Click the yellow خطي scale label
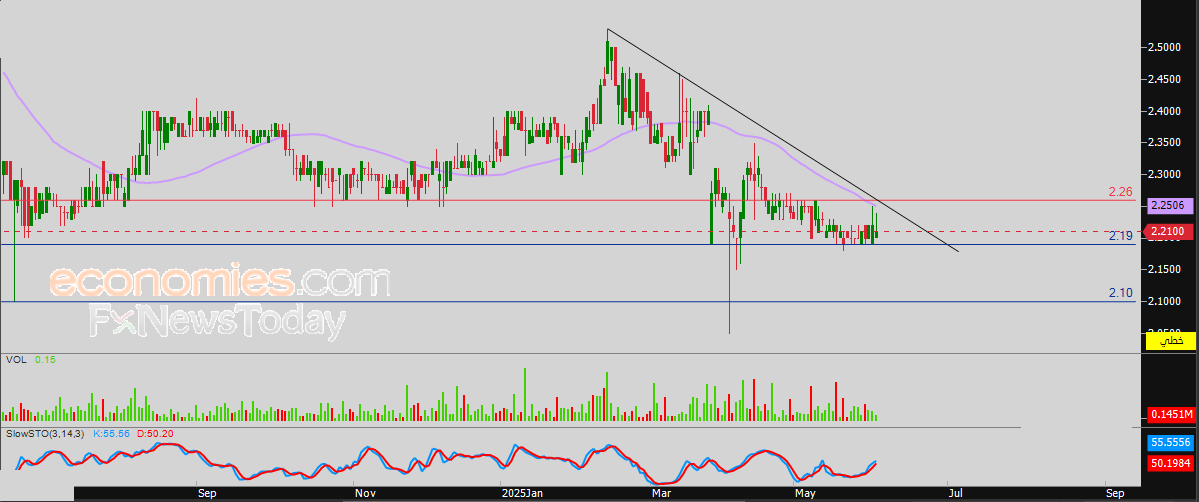This screenshot has height=502, width=1199. pyautogui.click(x=1171, y=341)
